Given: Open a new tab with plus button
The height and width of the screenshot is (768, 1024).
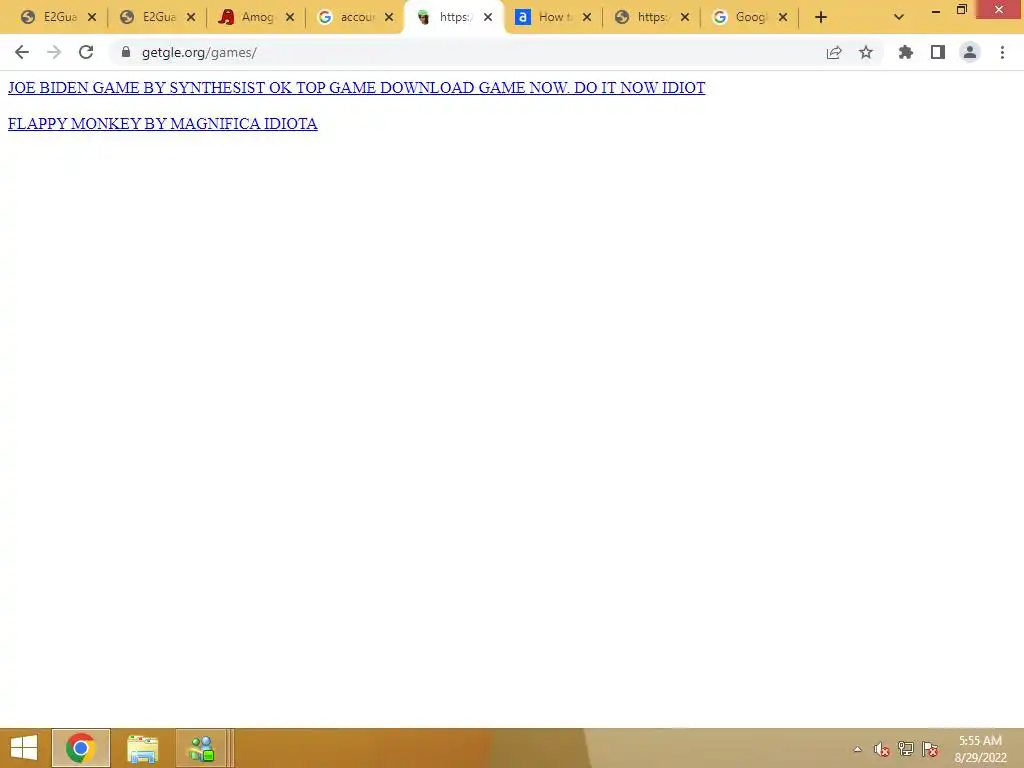Looking at the screenshot, I should pos(821,18).
